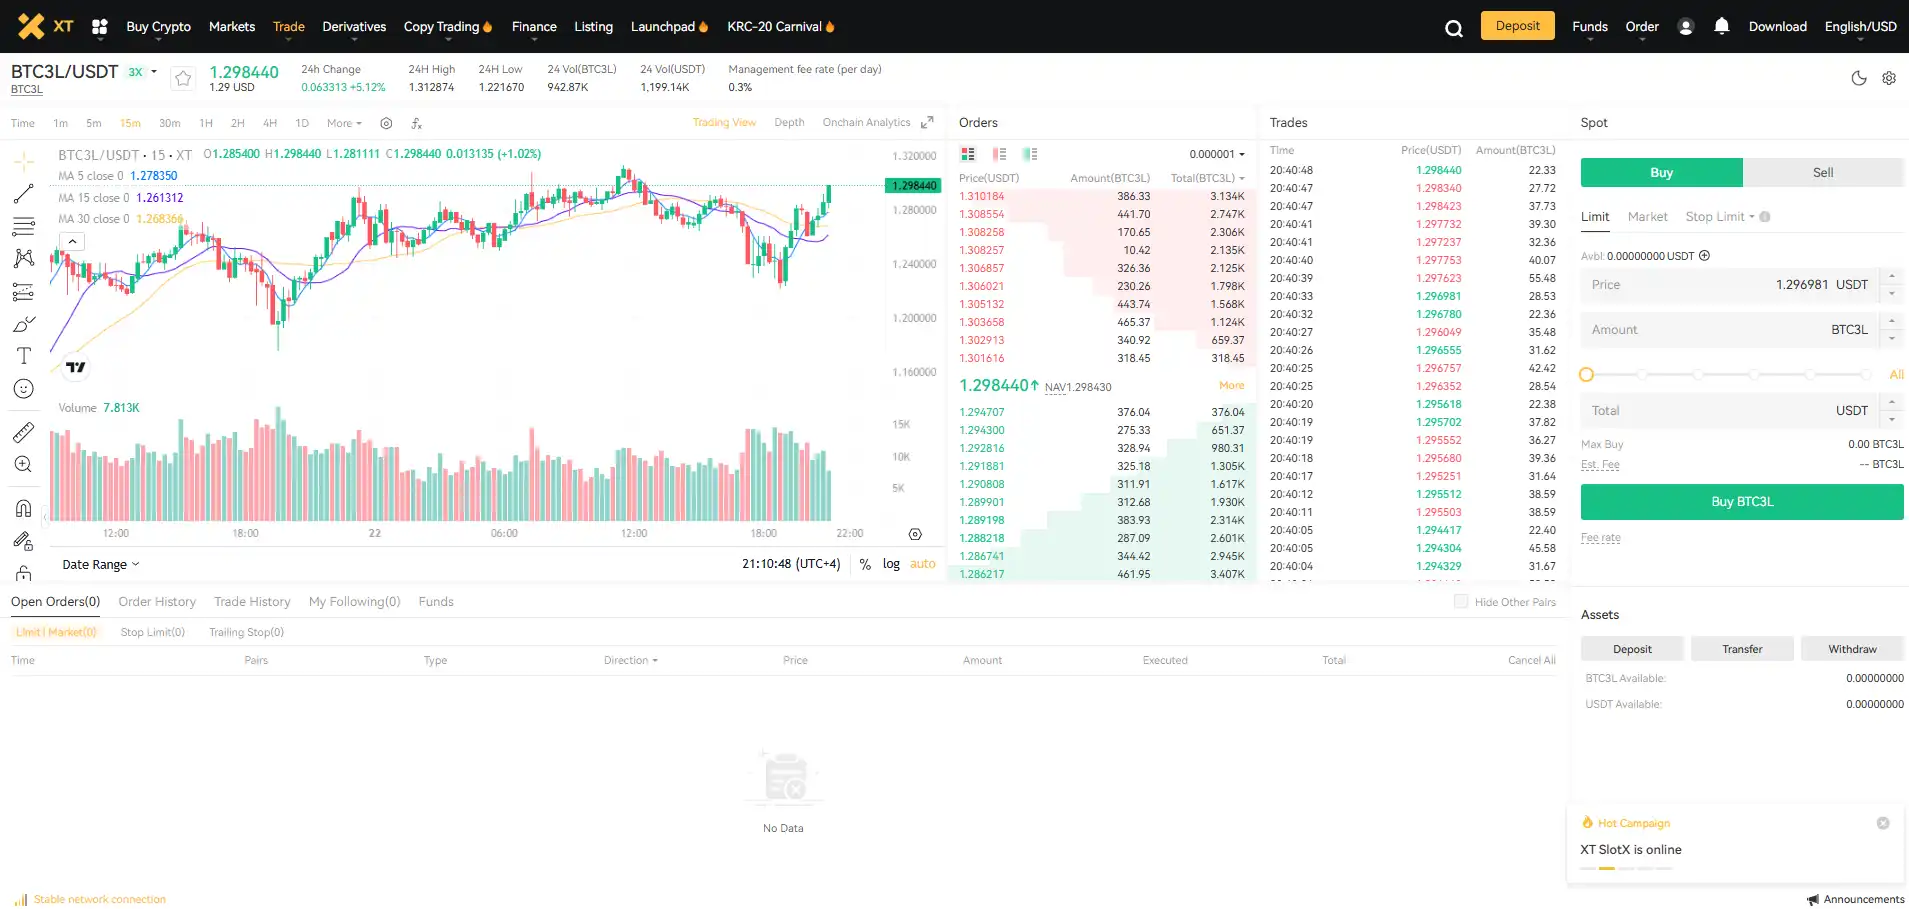Select the Text annotation tool

click(x=24, y=356)
